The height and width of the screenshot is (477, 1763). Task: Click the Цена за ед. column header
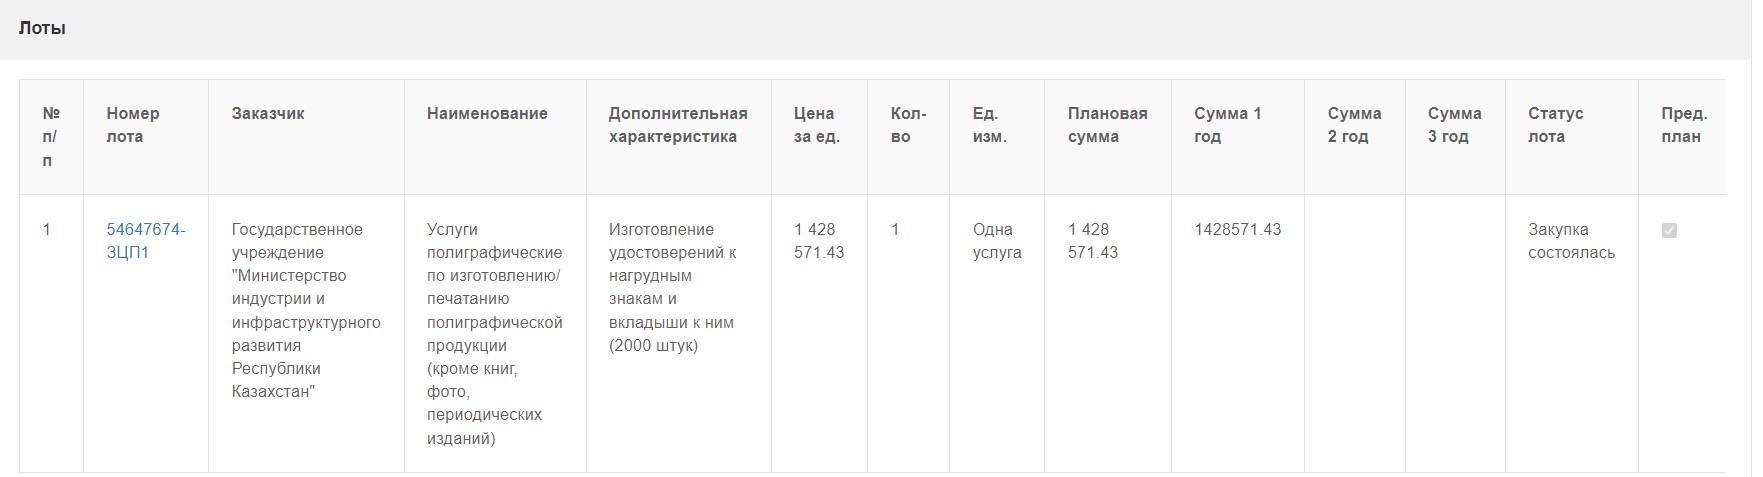pyautogui.click(x=817, y=125)
